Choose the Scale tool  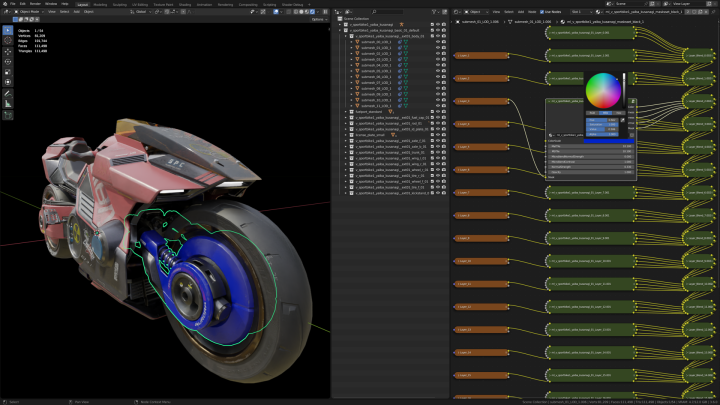coord(8,72)
